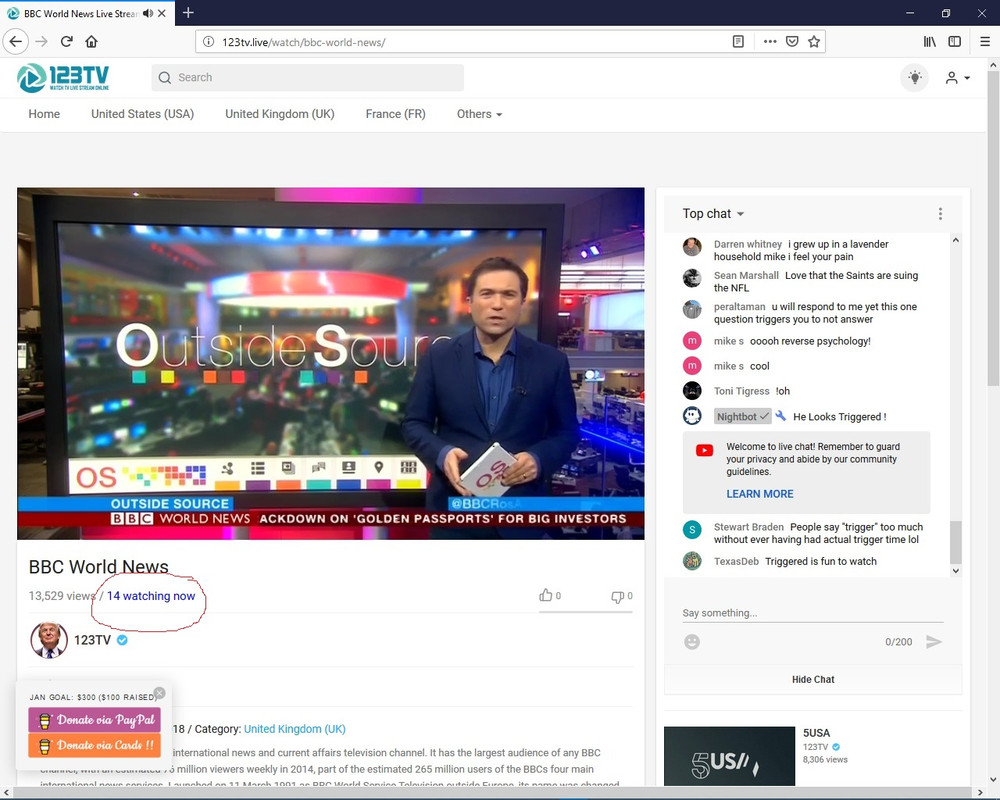Open the 5USA channel title

pos(816,733)
